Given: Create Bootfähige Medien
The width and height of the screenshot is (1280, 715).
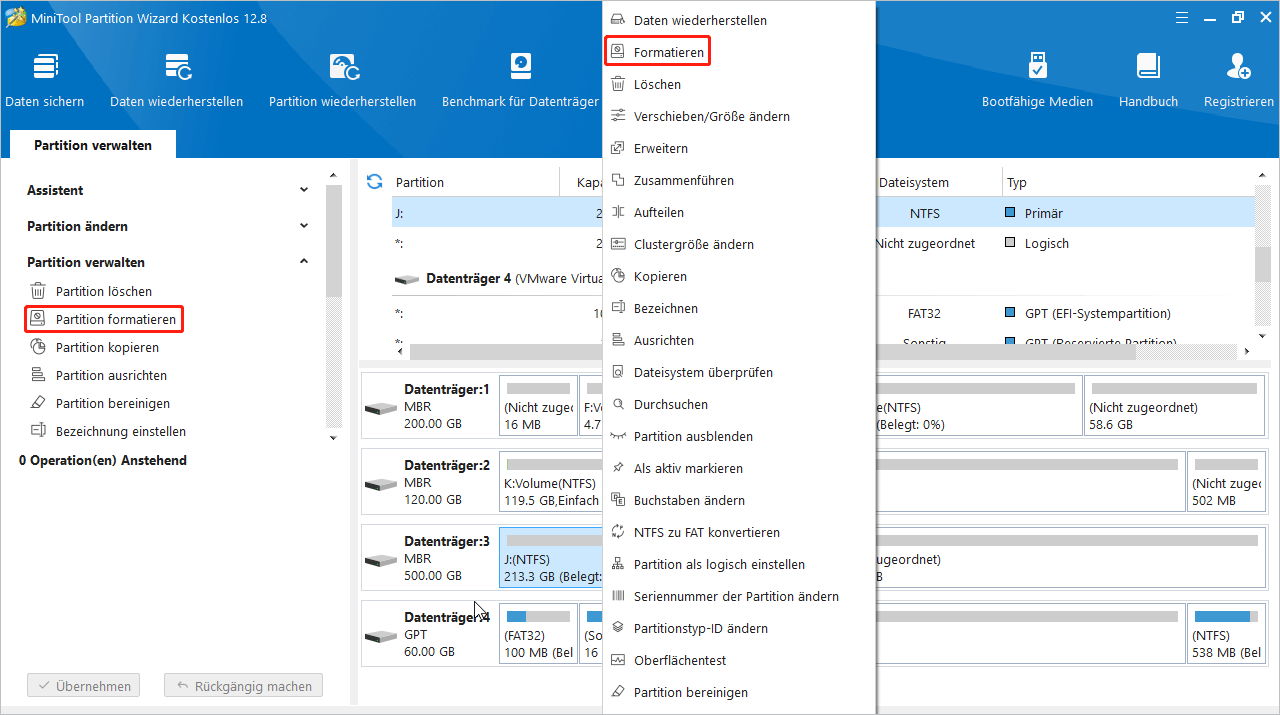Looking at the screenshot, I should 1037,80.
